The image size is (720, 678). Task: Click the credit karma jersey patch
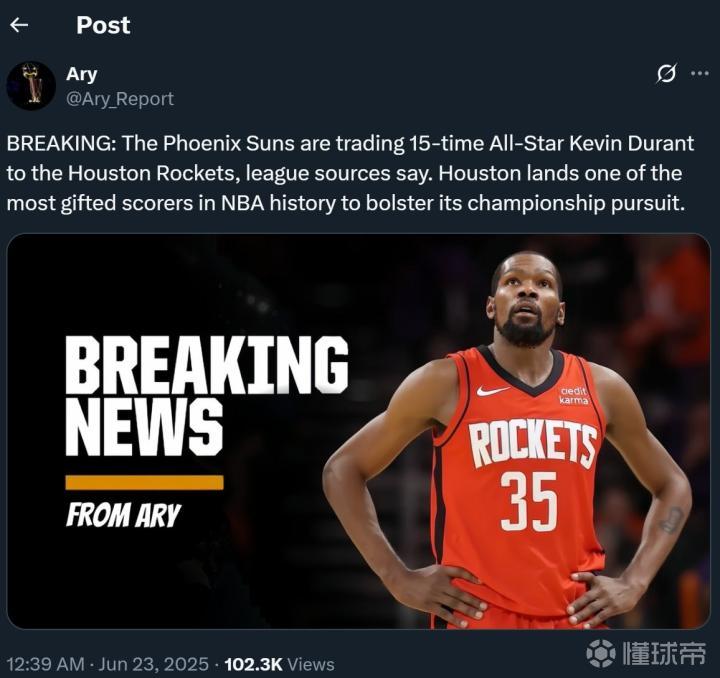[x=574, y=395]
